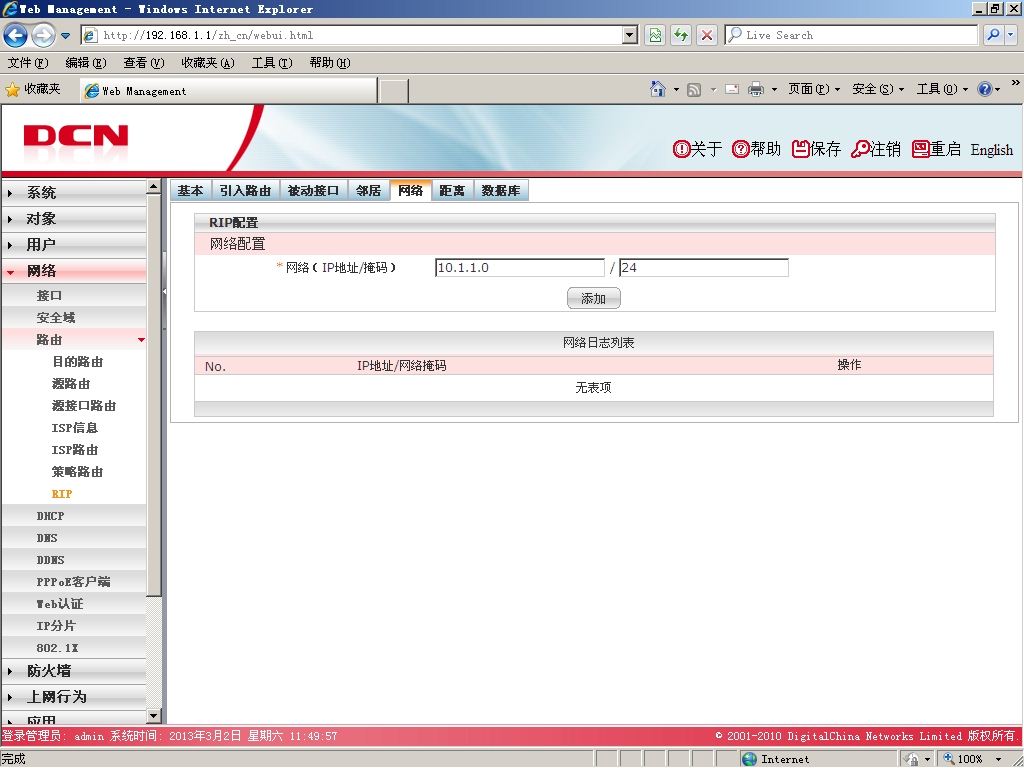Click the compatibility view icon
Image resolution: width=1024 pixels, height=768 pixels.
654,35
